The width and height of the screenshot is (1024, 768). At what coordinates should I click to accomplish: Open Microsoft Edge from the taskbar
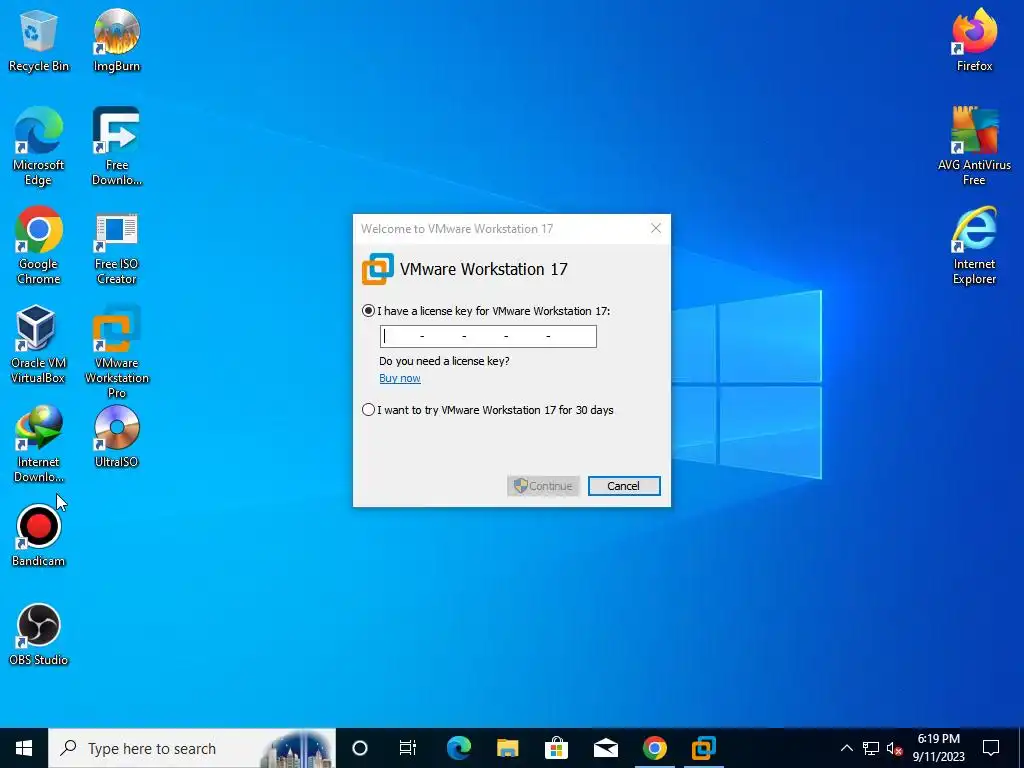(x=458, y=748)
